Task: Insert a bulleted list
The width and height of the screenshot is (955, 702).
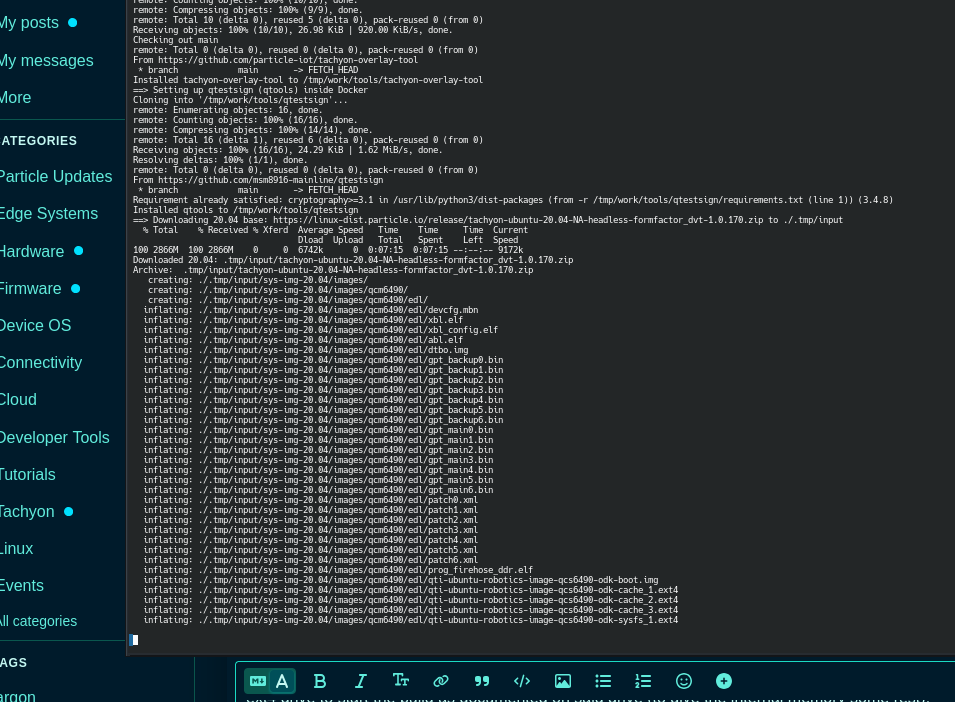Action: (603, 681)
